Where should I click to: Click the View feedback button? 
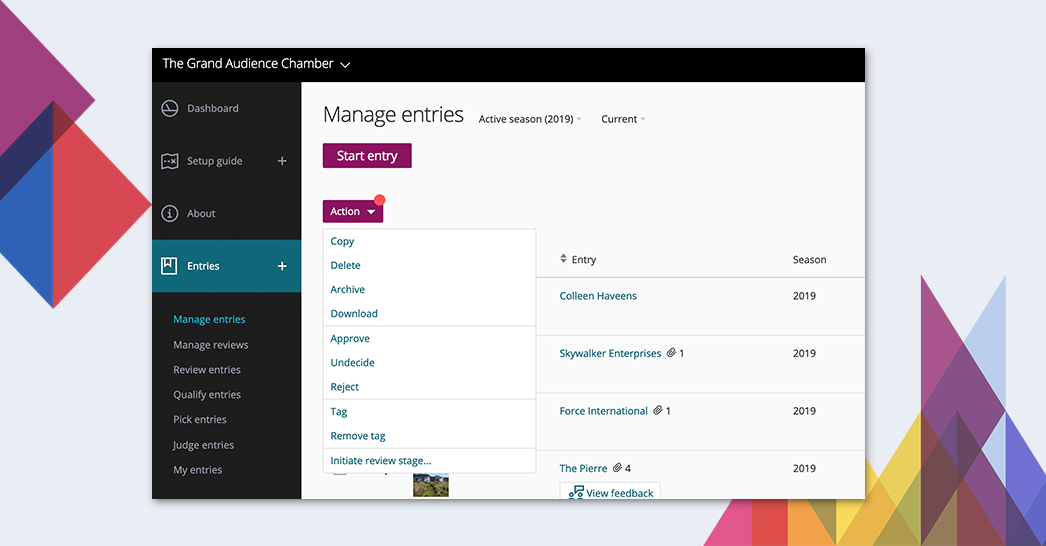pos(610,492)
